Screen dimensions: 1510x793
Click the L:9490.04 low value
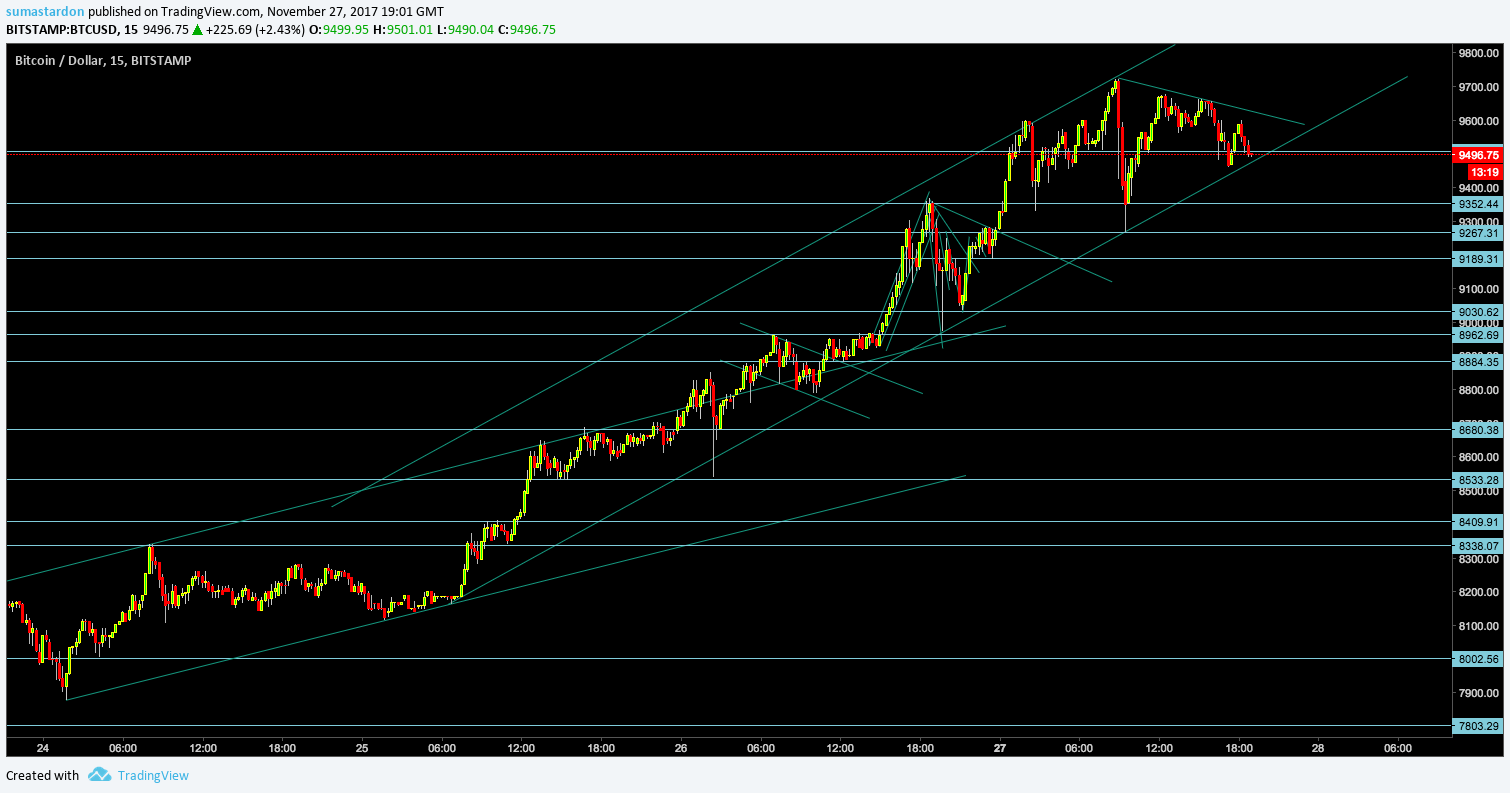pos(465,30)
